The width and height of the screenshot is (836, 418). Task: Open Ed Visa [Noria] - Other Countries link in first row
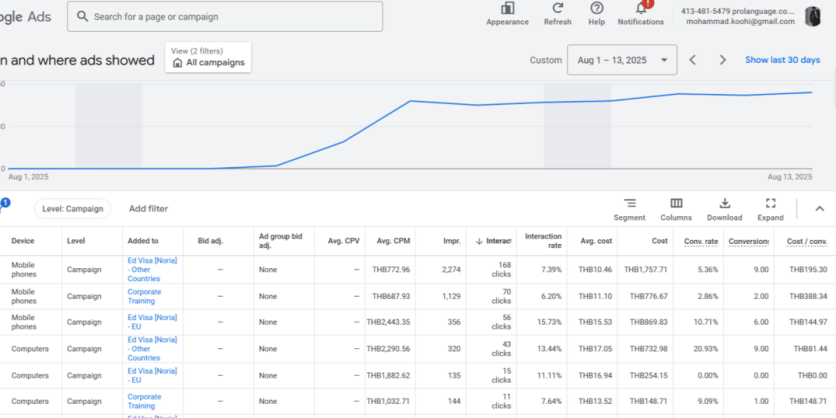pyautogui.click(x=152, y=269)
